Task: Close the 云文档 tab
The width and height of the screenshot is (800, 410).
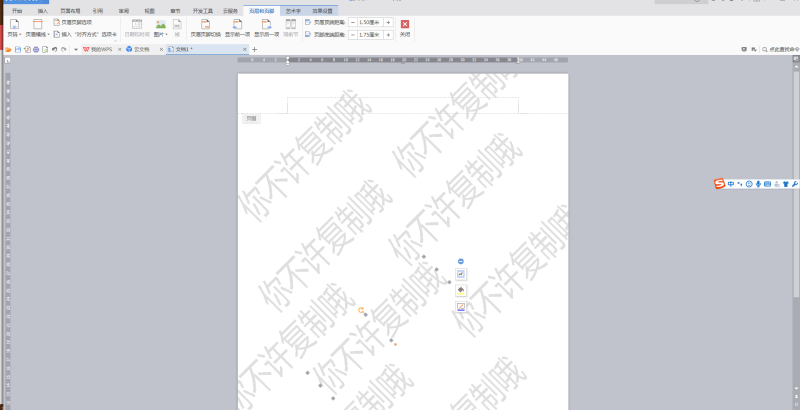Action: (x=161, y=49)
